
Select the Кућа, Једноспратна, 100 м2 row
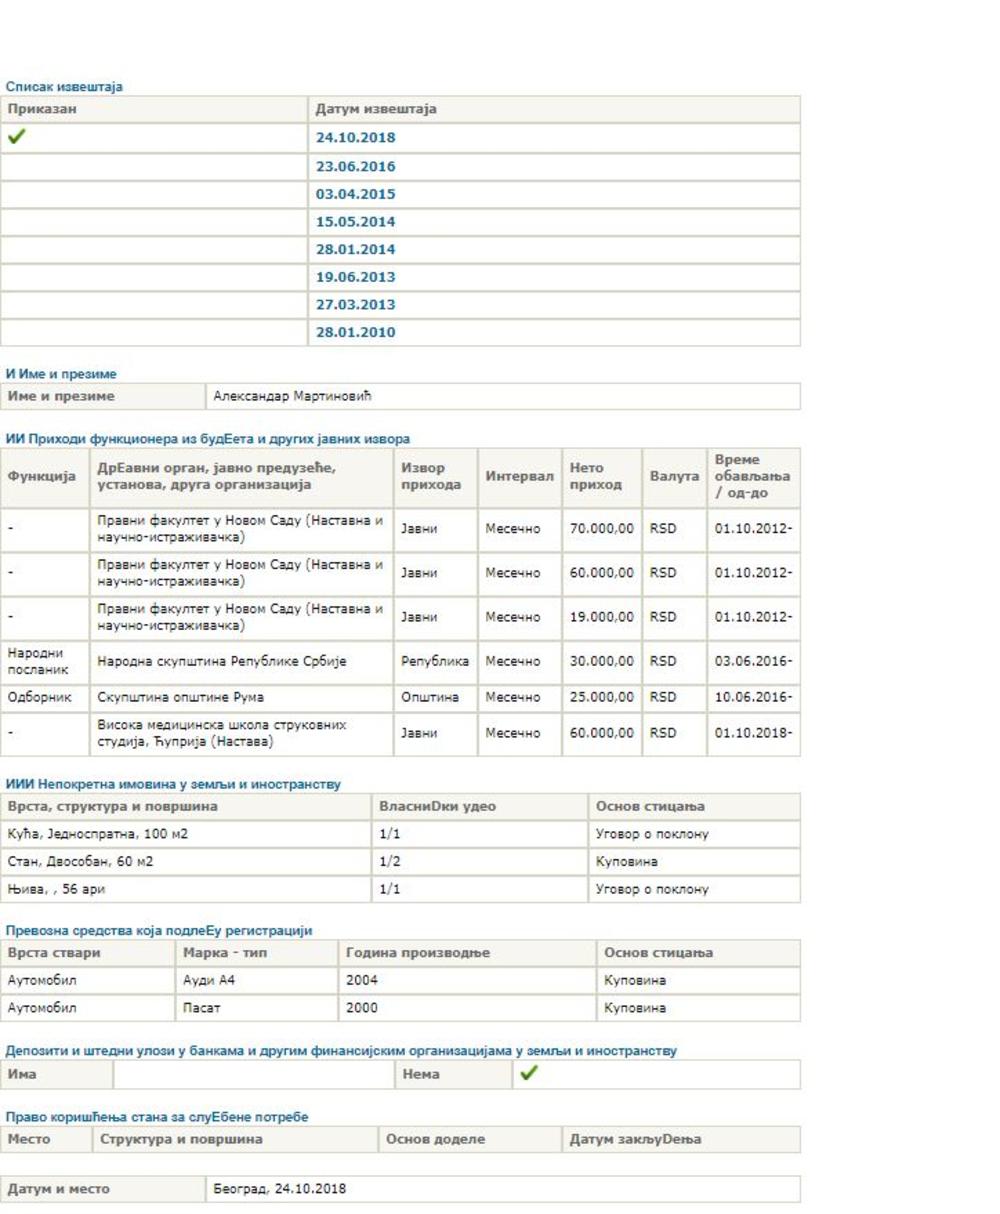point(98,834)
